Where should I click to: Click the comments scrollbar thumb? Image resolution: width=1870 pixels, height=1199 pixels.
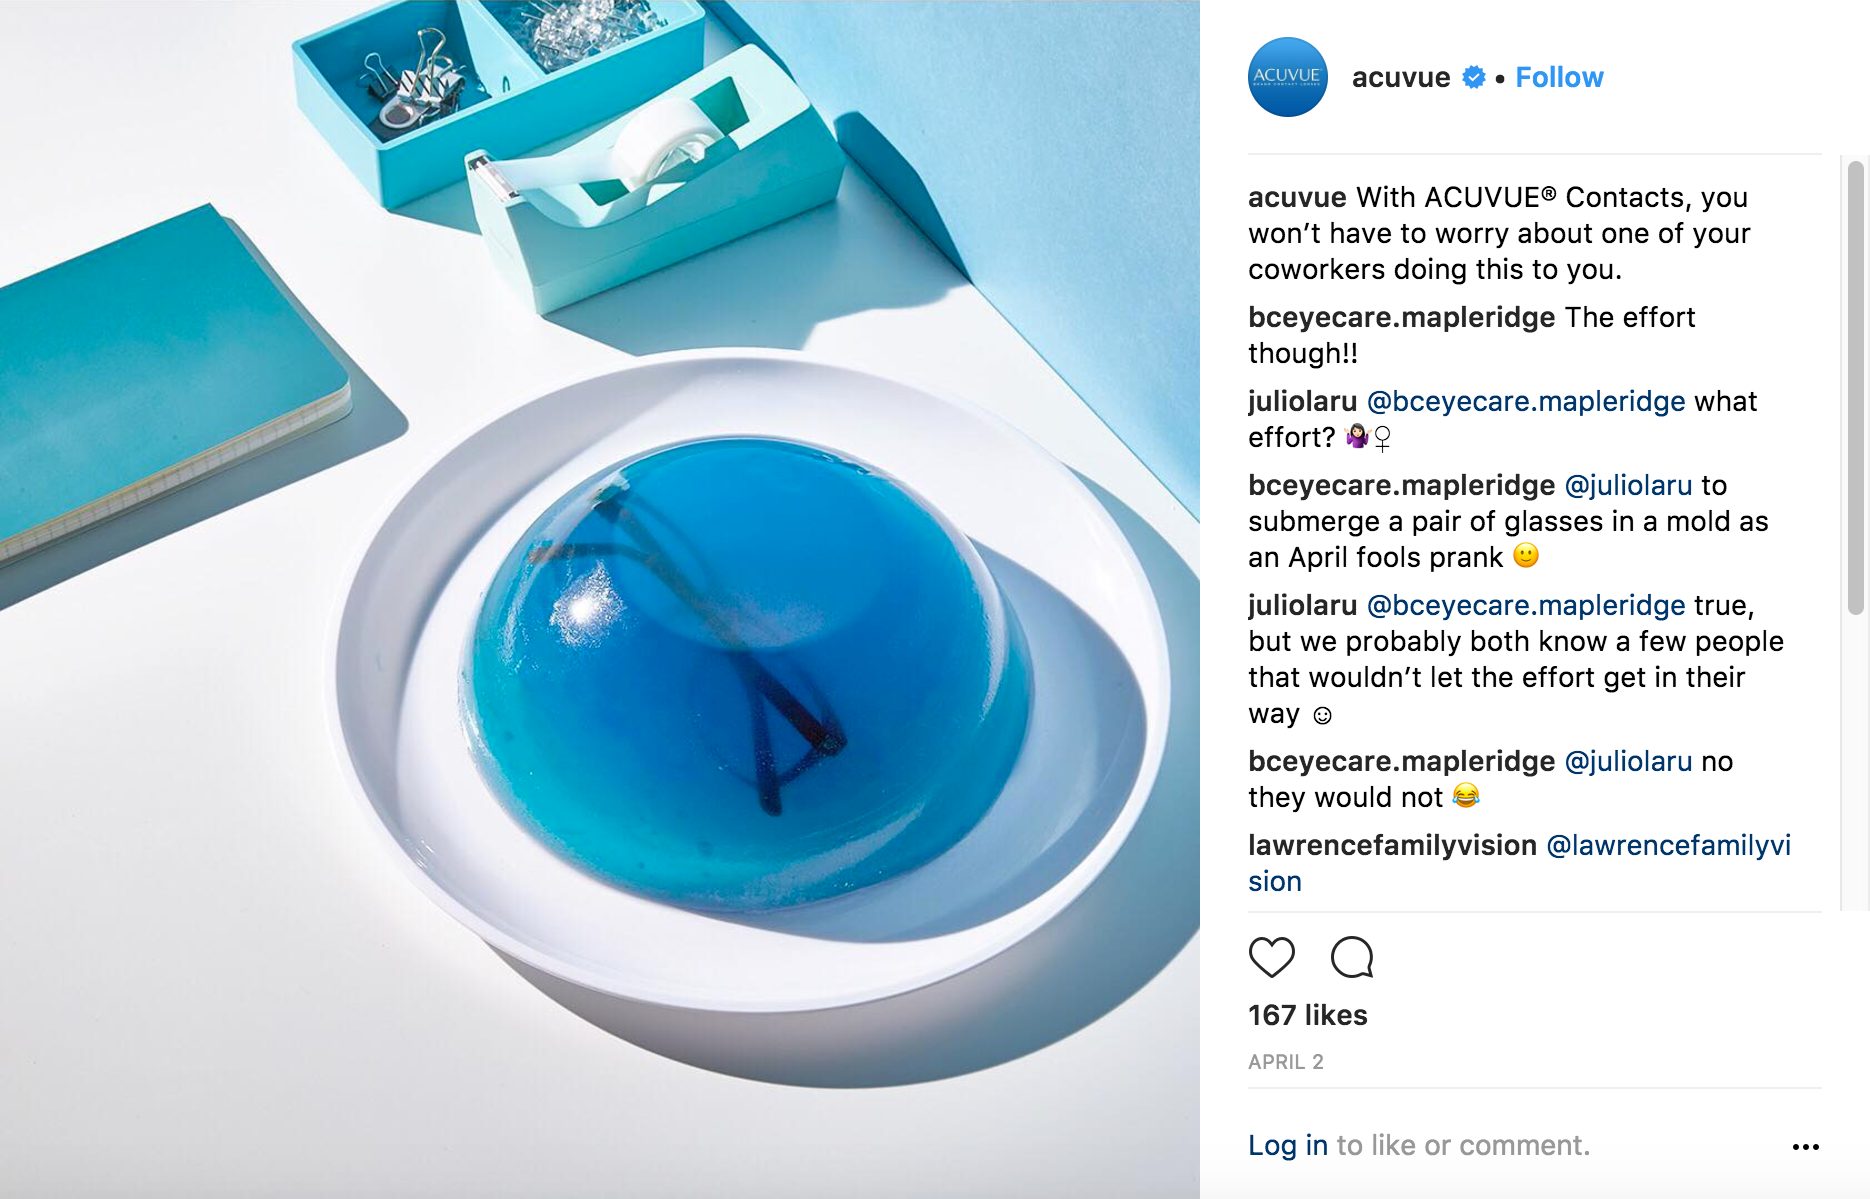[x=1856, y=388]
